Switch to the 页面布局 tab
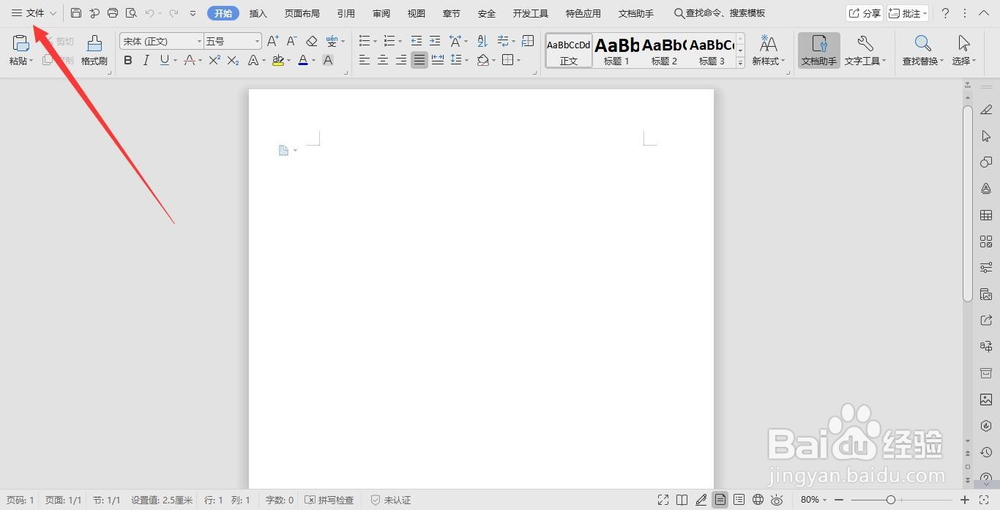1000x510 pixels. (x=302, y=13)
